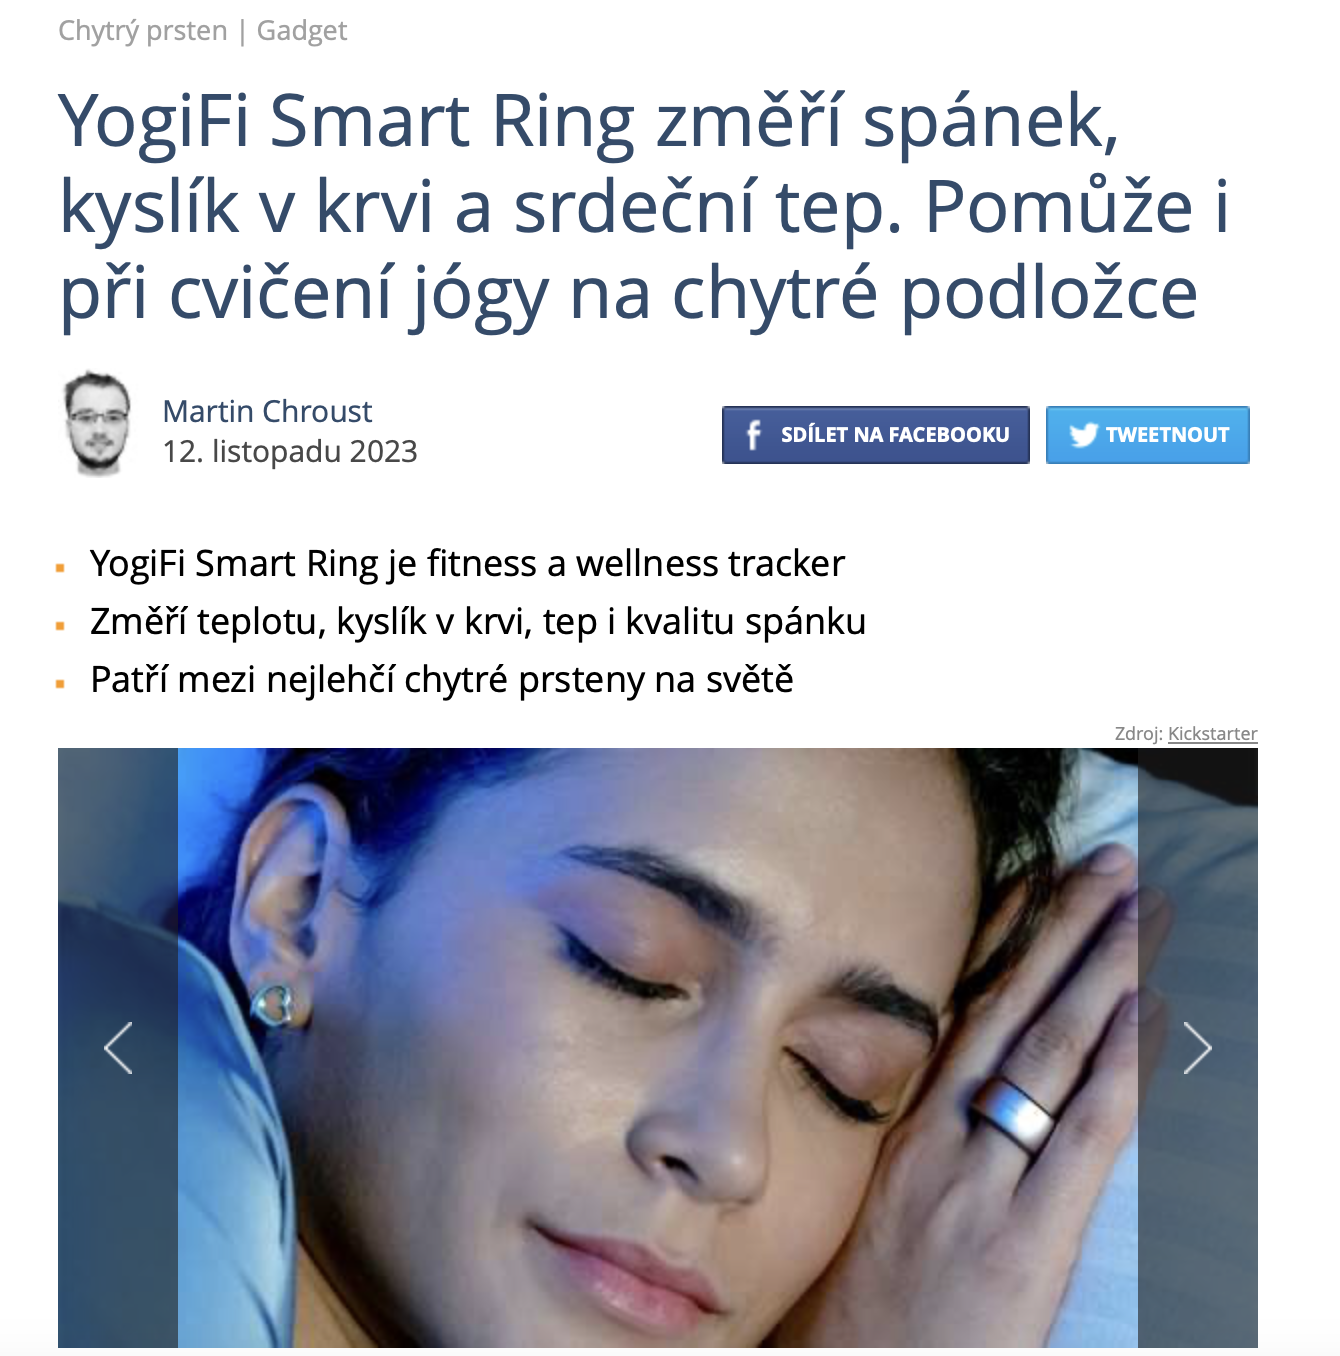Open the 'Gadget' category link

[302, 31]
